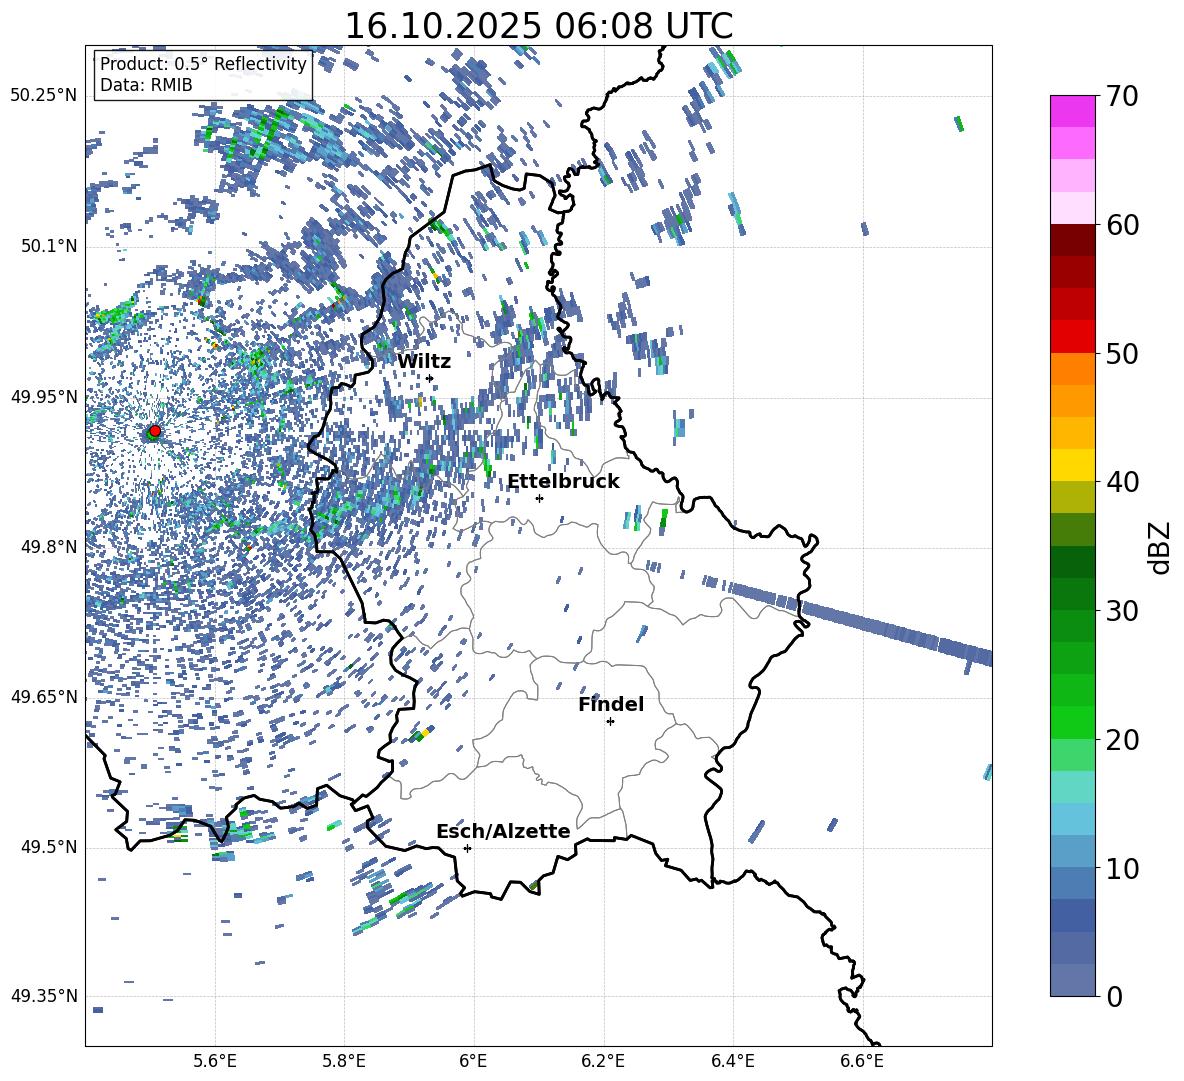
Task: Click the 50.25°N latitude label
Action: [x=44, y=96]
